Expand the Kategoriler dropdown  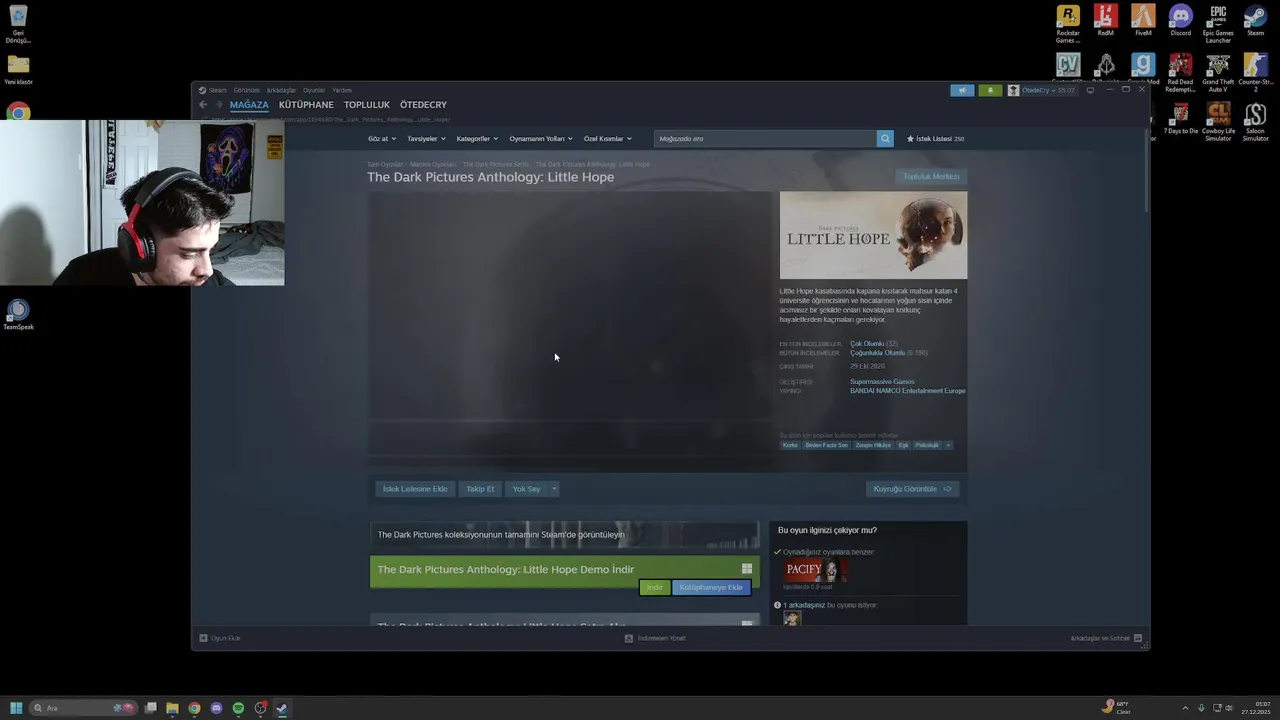pos(477,139)
